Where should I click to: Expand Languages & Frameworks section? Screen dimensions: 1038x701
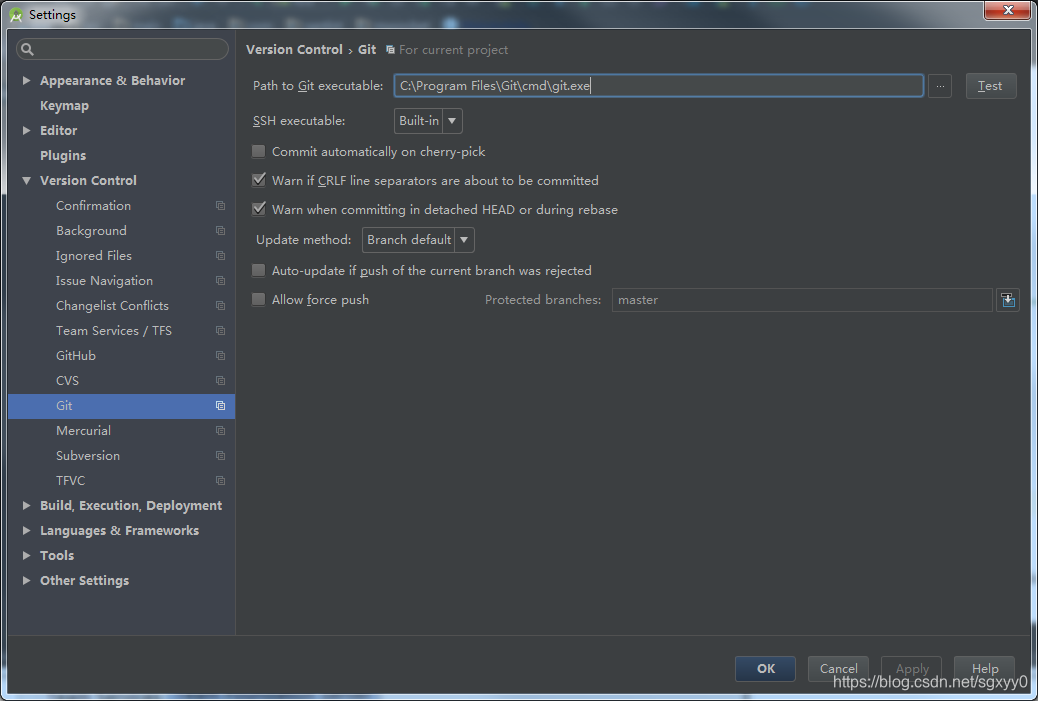[x=26, y=530]
